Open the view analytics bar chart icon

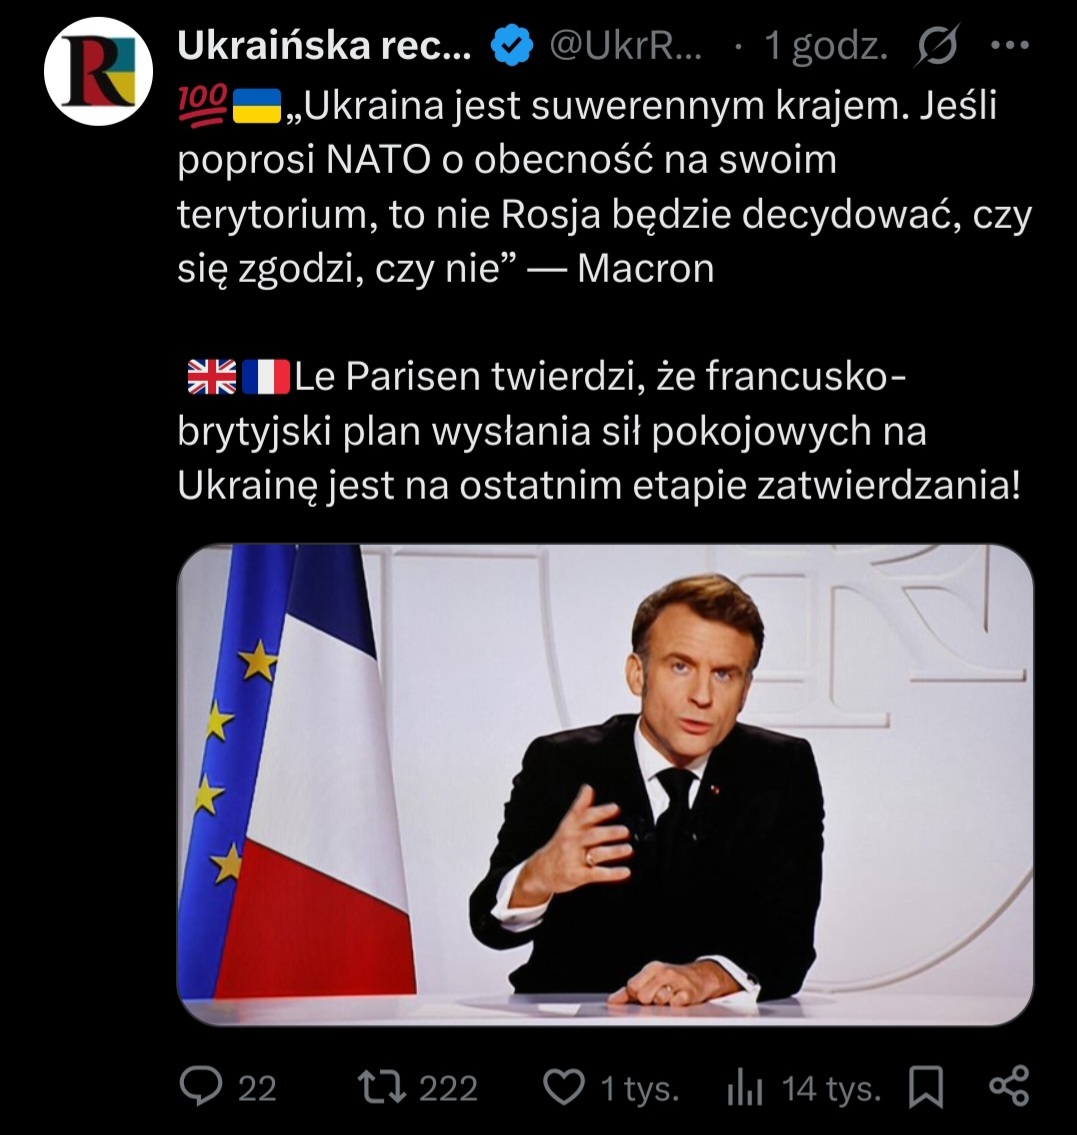[745, 1087]
